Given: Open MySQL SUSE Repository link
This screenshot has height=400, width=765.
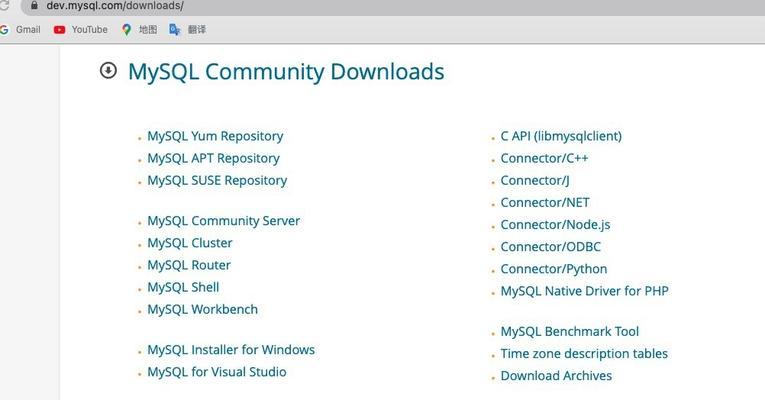Looking at the screenshot, I should pos(217,180).
